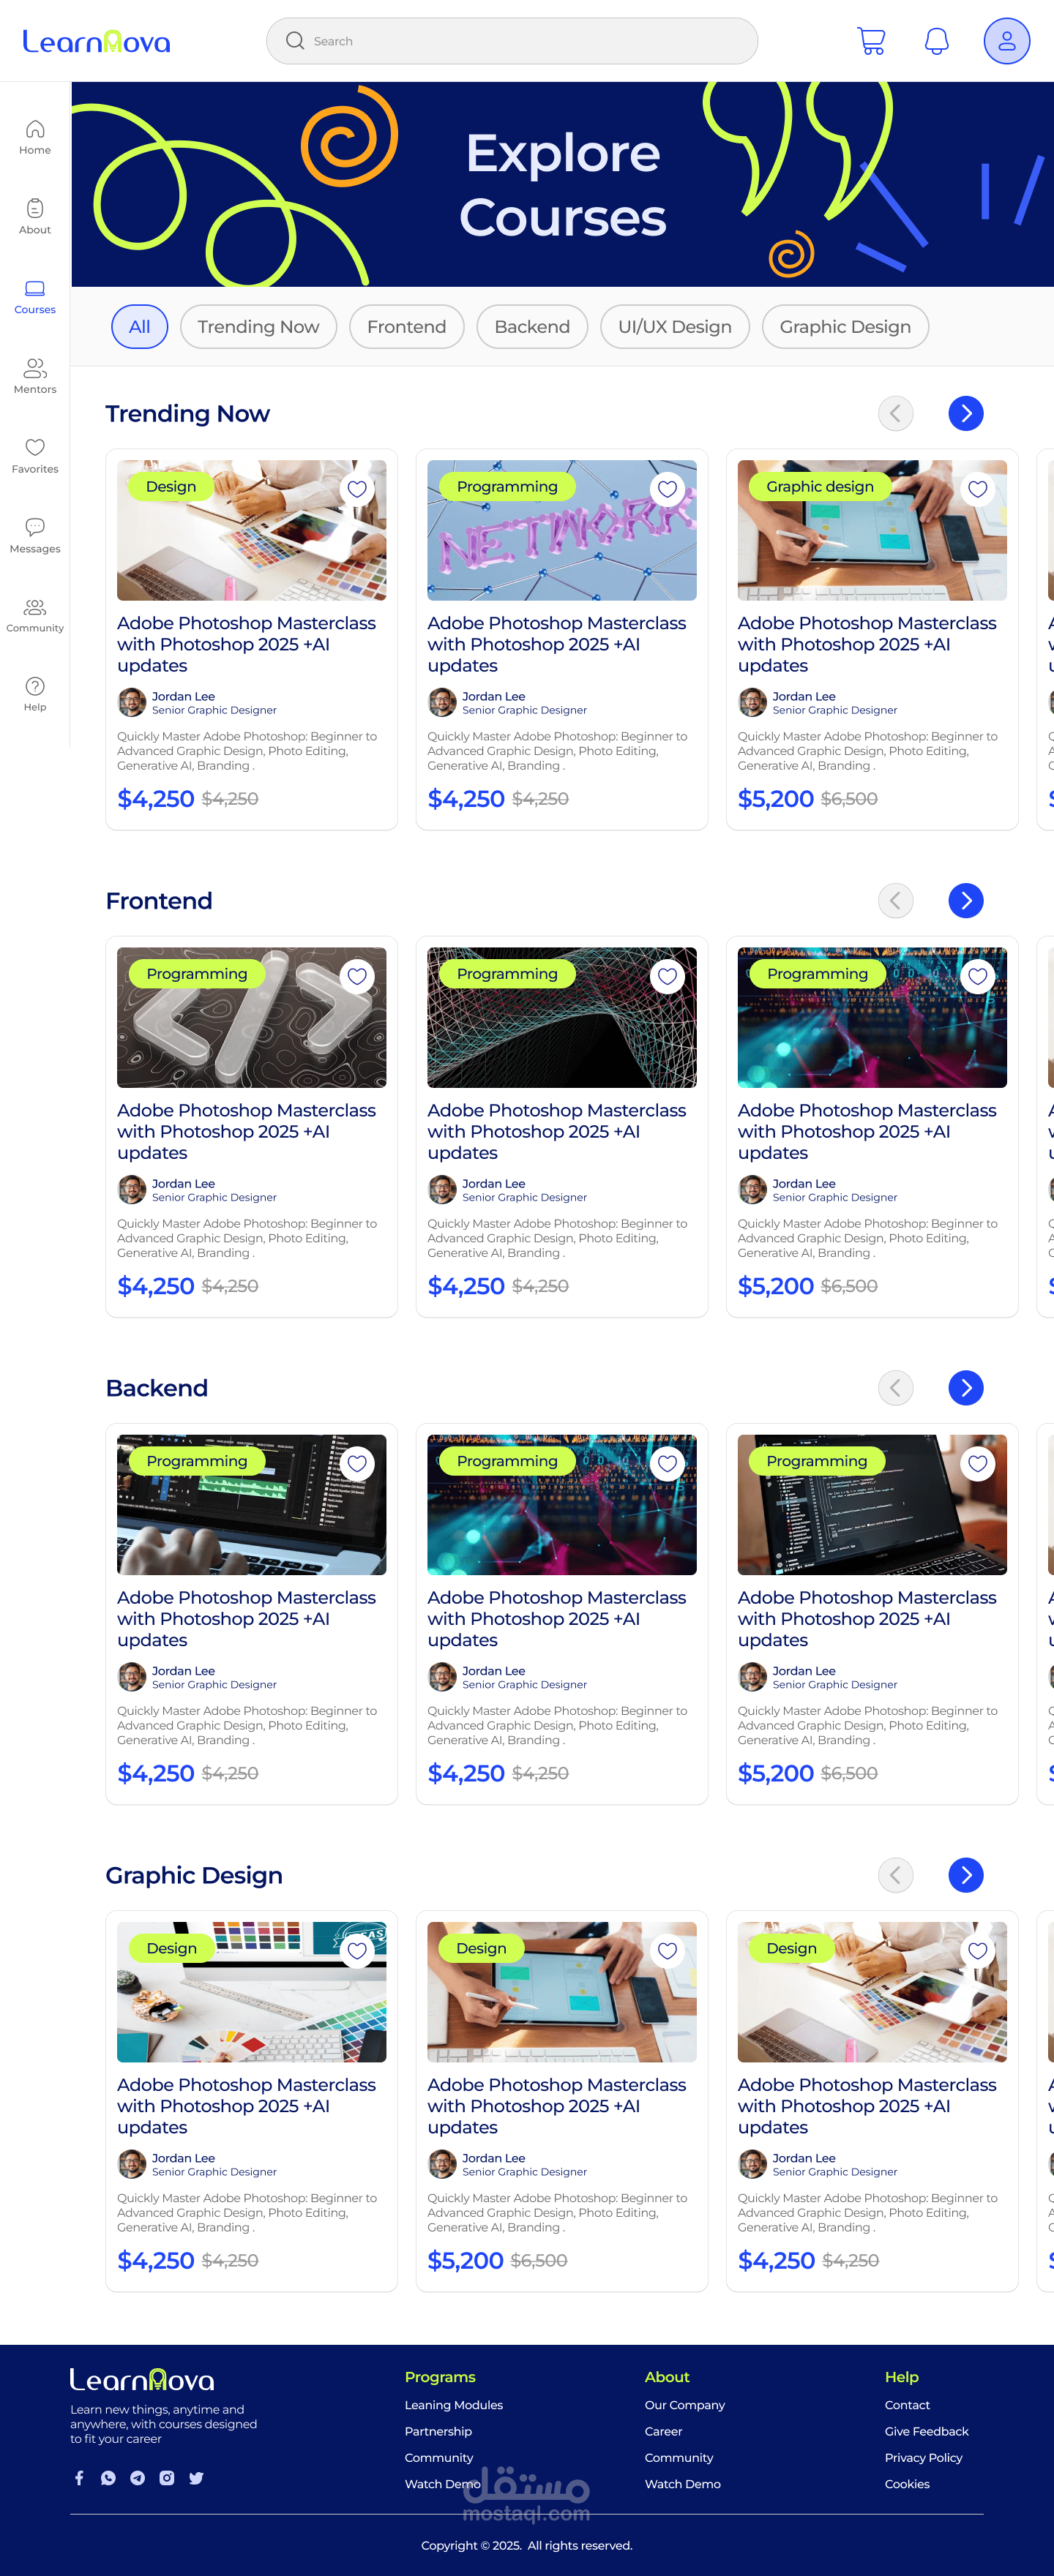Screen dimensions: 1054x2576
Task: Select the UI/UX Design filter chip
Action: [x=675, y=327]
